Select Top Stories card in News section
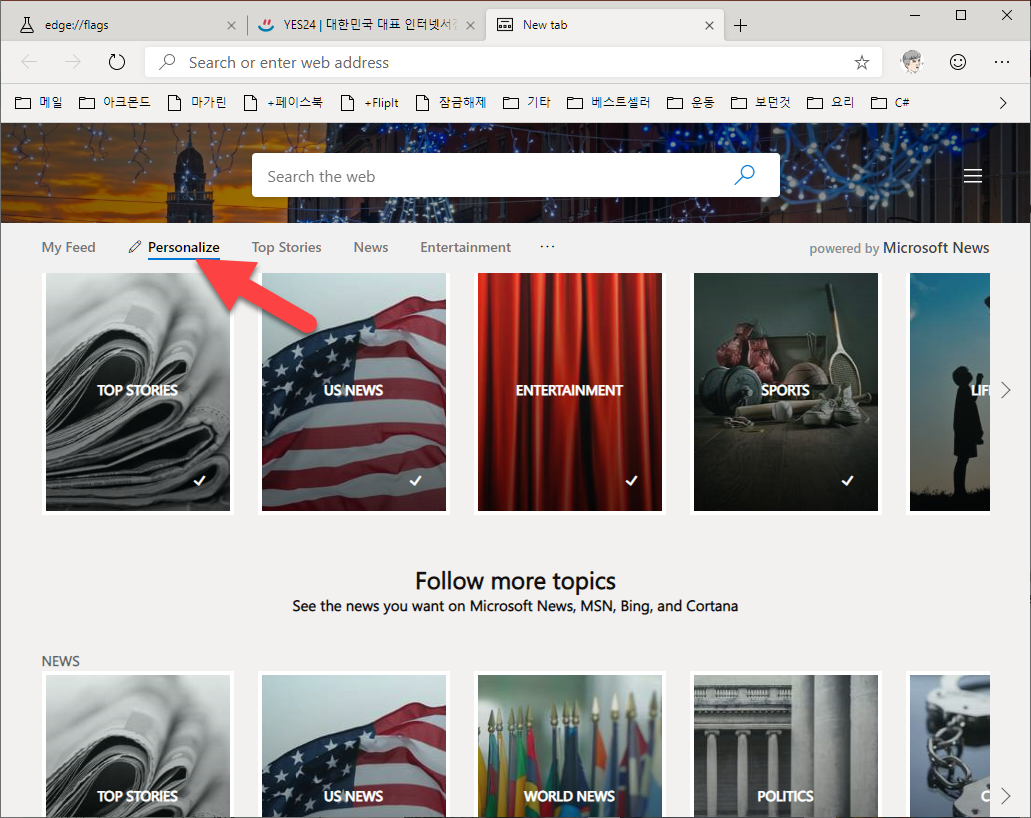The image size is (1031, 818). pyautogui.click(x=138, y=746)
